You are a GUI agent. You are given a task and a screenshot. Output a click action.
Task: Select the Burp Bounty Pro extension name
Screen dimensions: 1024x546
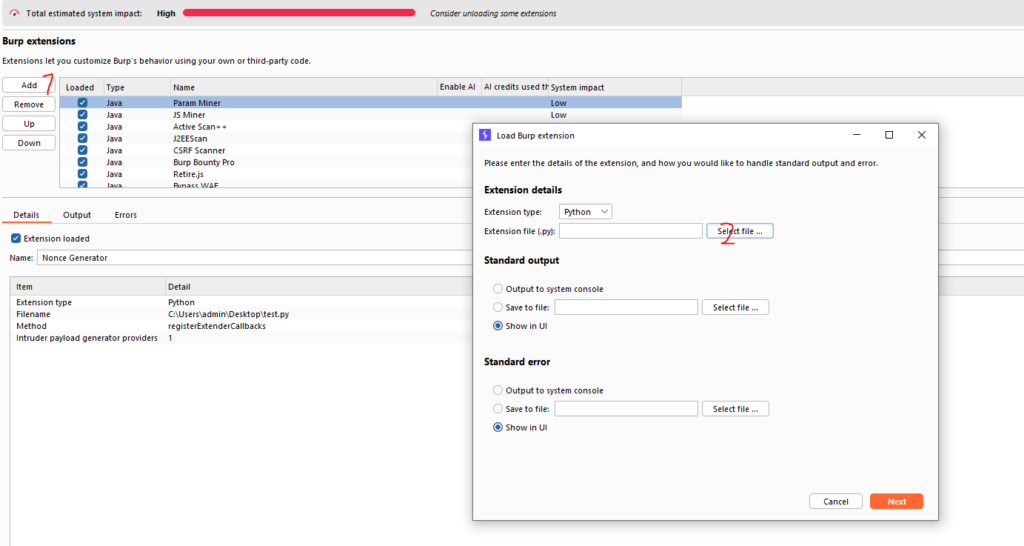(204, 162)
